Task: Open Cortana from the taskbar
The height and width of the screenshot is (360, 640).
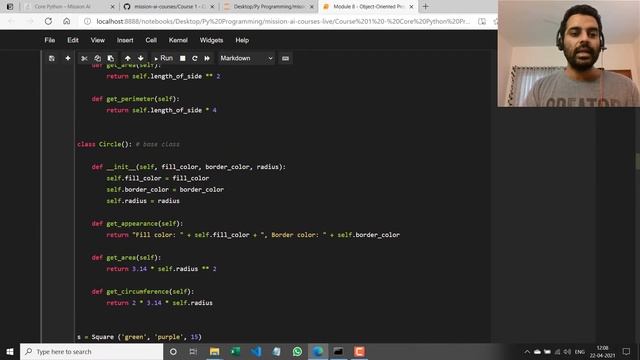Action: point(173,351)
